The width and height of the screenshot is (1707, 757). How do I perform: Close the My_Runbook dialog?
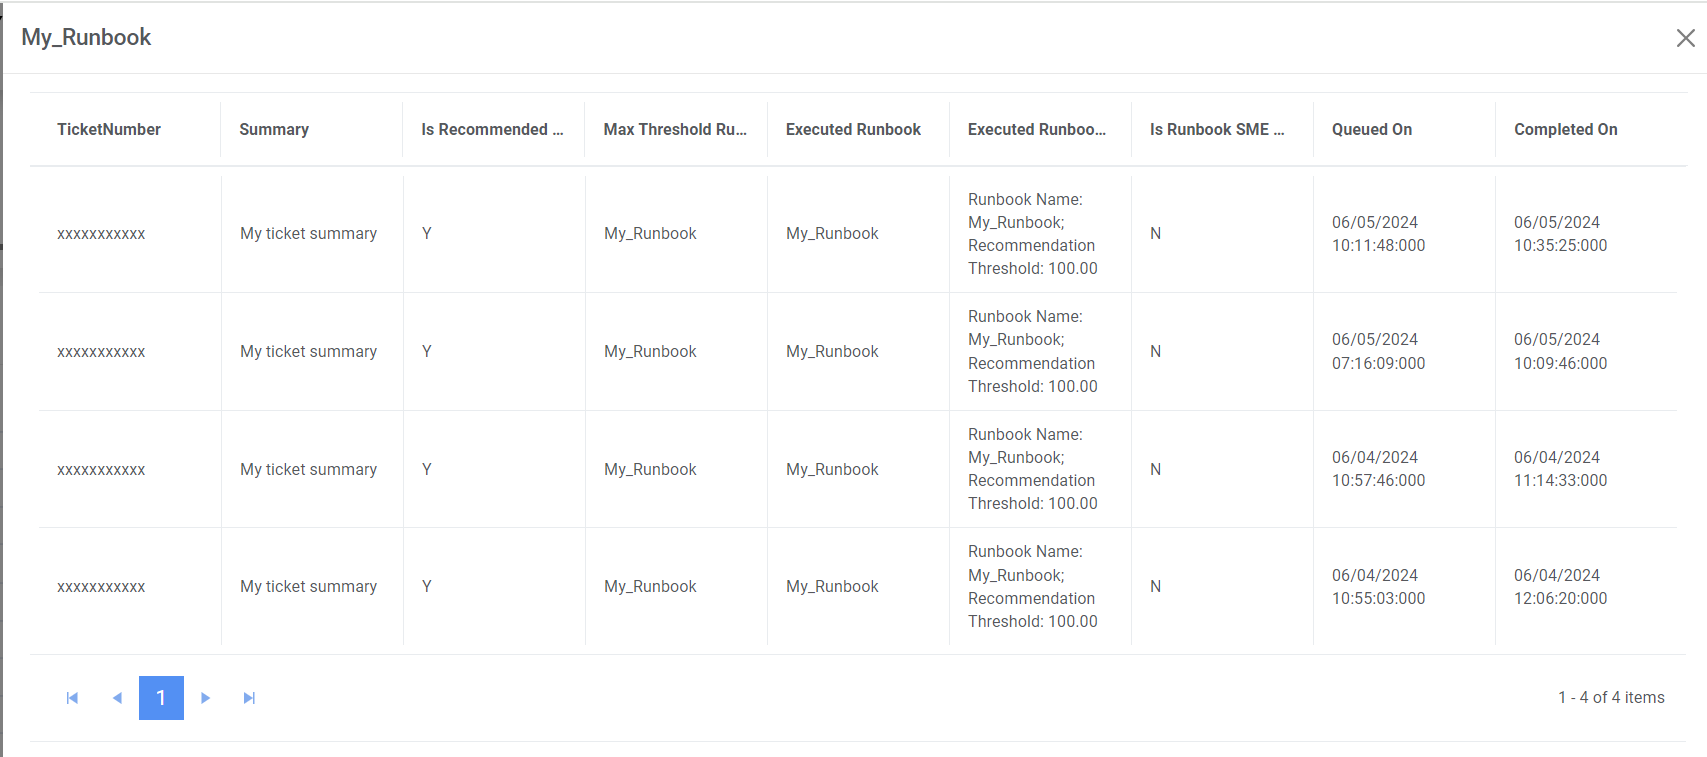1685,38
